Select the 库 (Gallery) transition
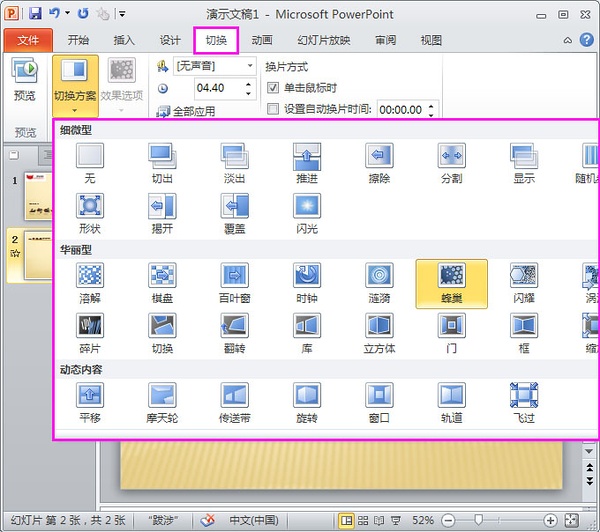Screen dimensions: 600x532 tap(307, 333)
